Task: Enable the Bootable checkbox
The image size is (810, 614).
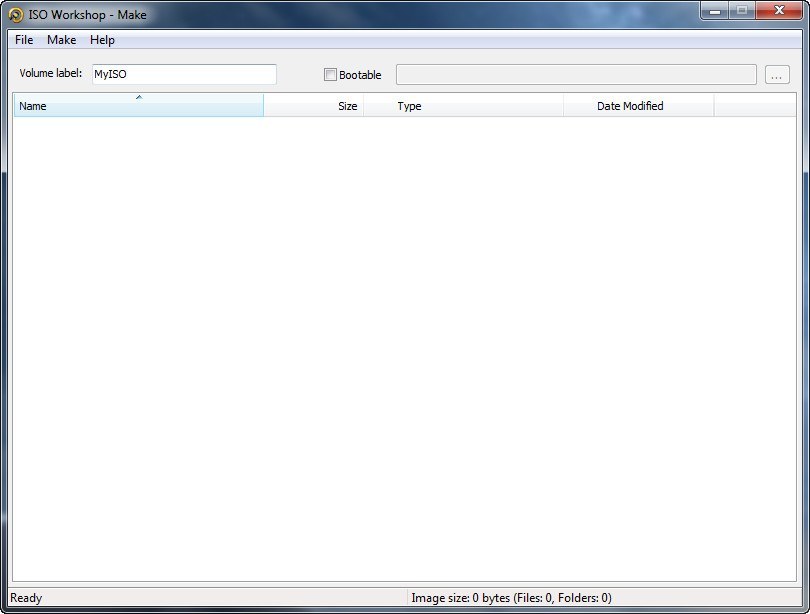Action: tap(330, 74)
